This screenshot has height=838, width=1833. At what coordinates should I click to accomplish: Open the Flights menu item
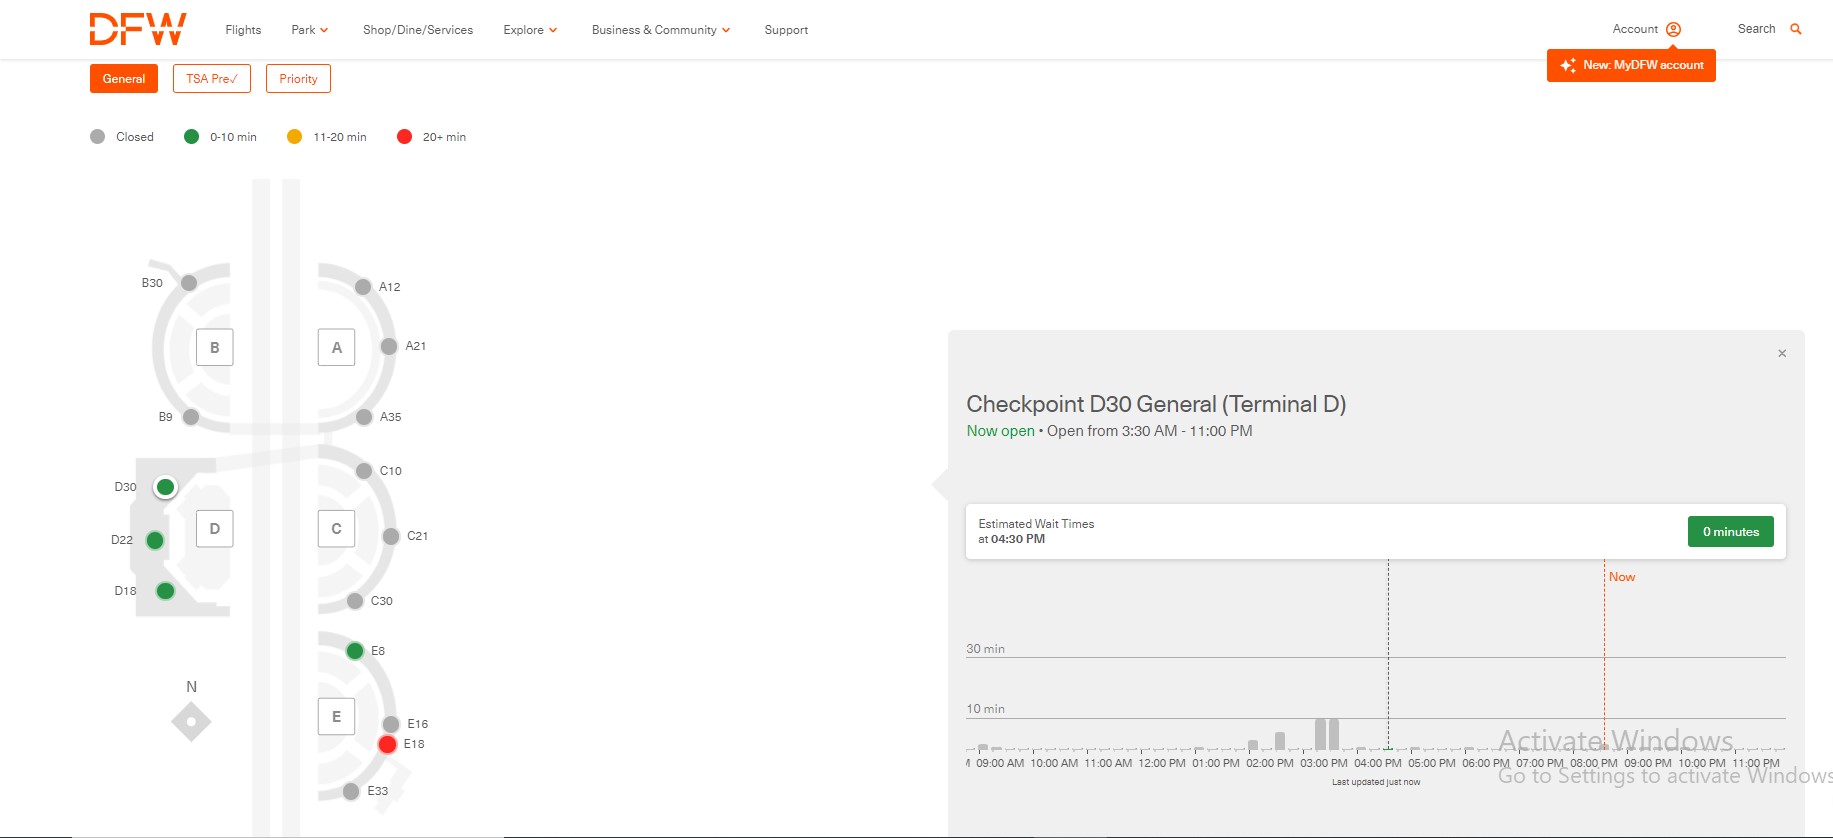243,30
